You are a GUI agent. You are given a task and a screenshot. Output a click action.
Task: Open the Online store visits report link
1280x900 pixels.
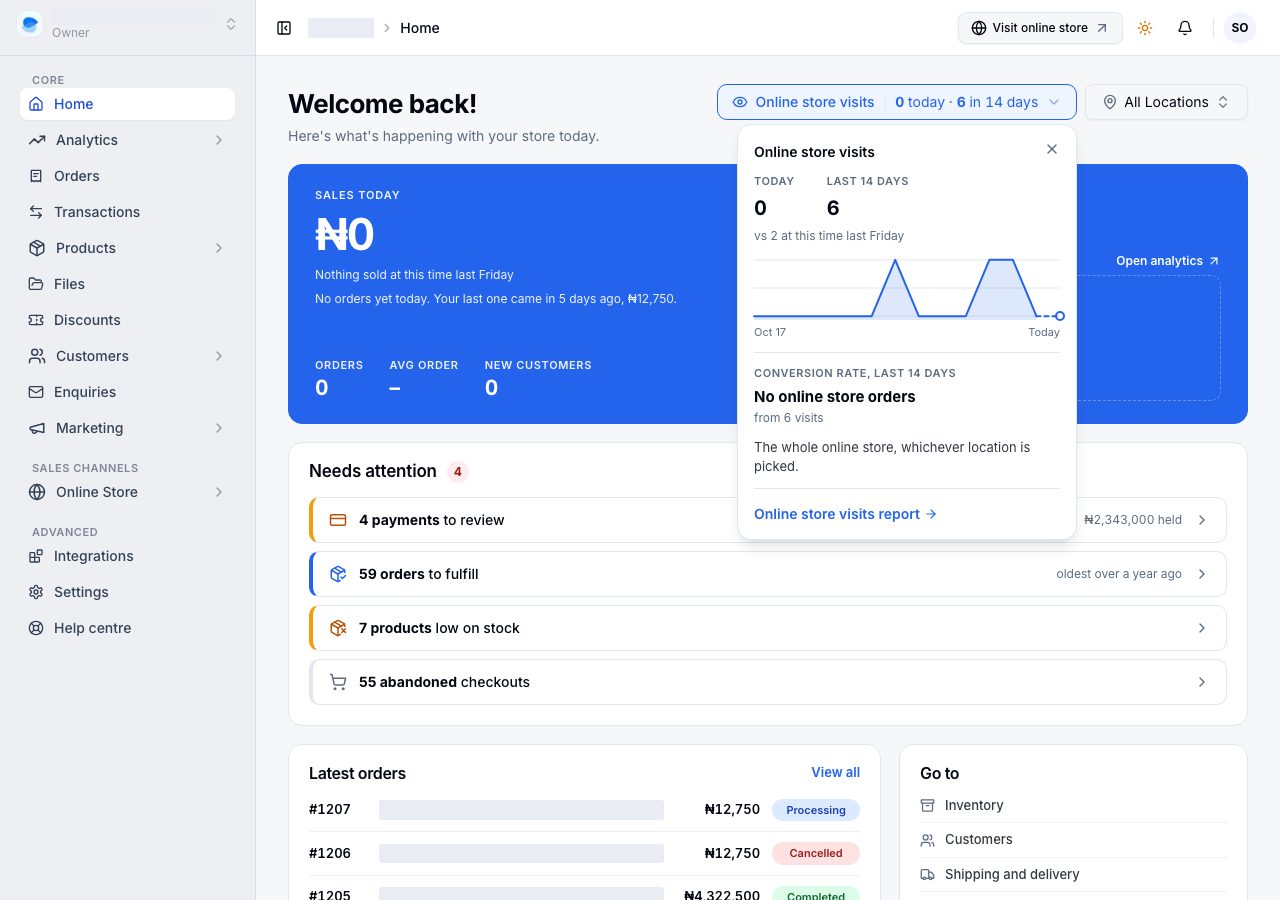(845, 514)
